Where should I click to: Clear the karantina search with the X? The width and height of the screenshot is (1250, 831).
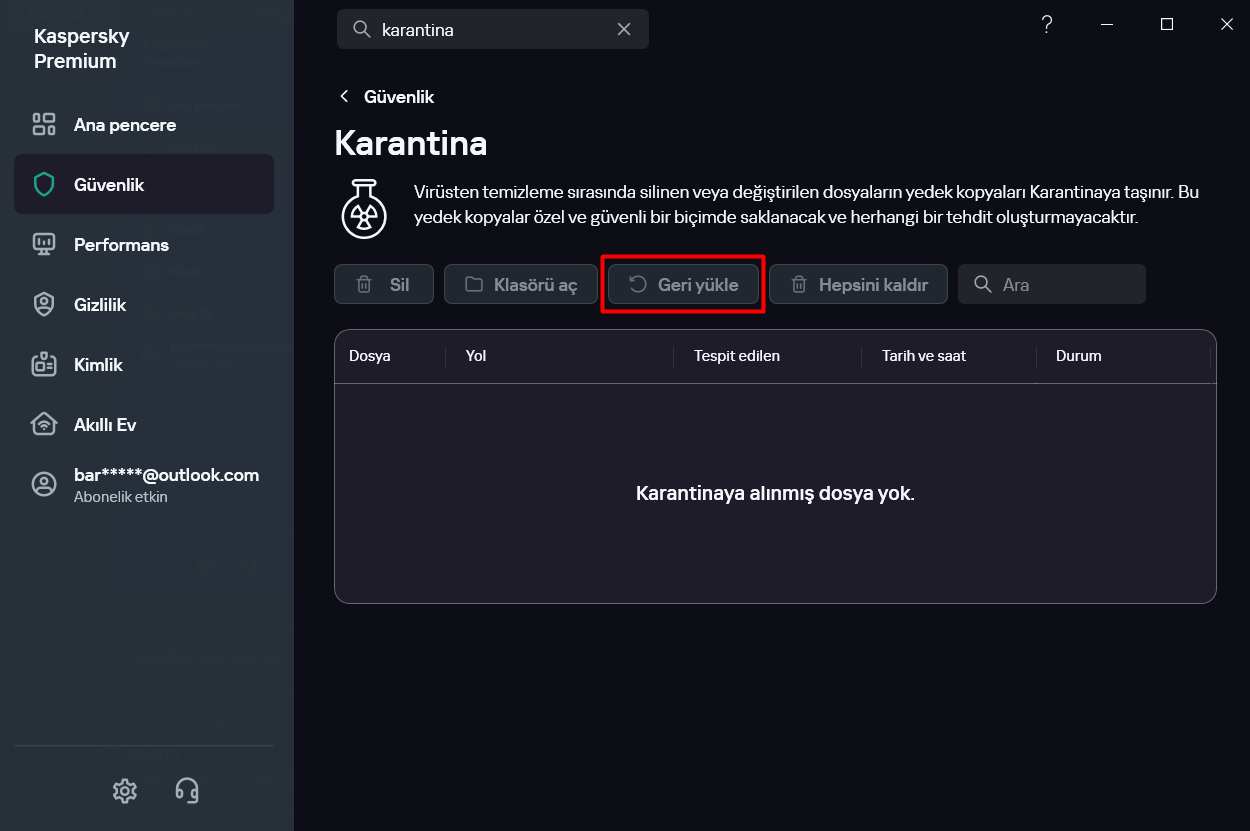pos(624,30)
